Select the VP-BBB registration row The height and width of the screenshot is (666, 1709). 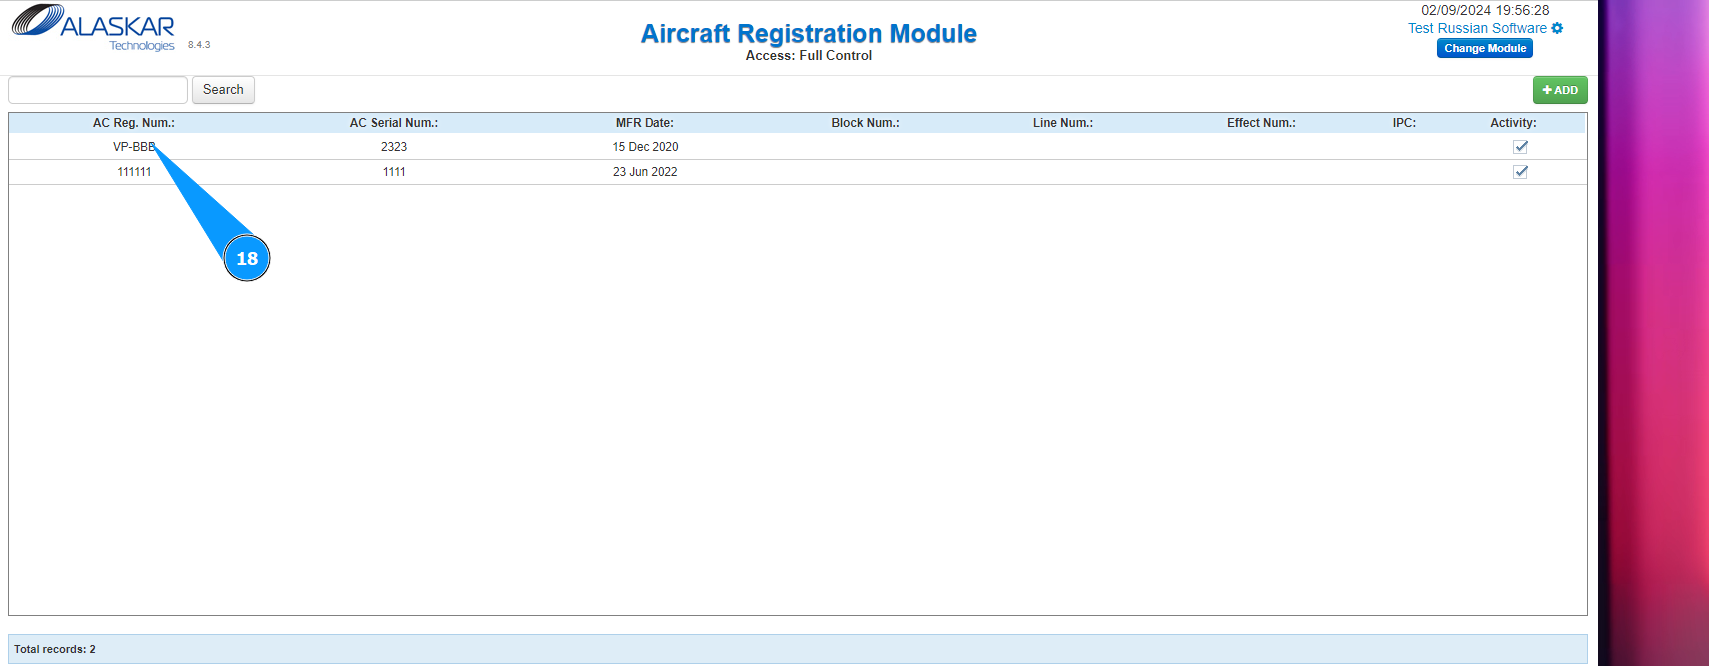[x=132, y=147]
